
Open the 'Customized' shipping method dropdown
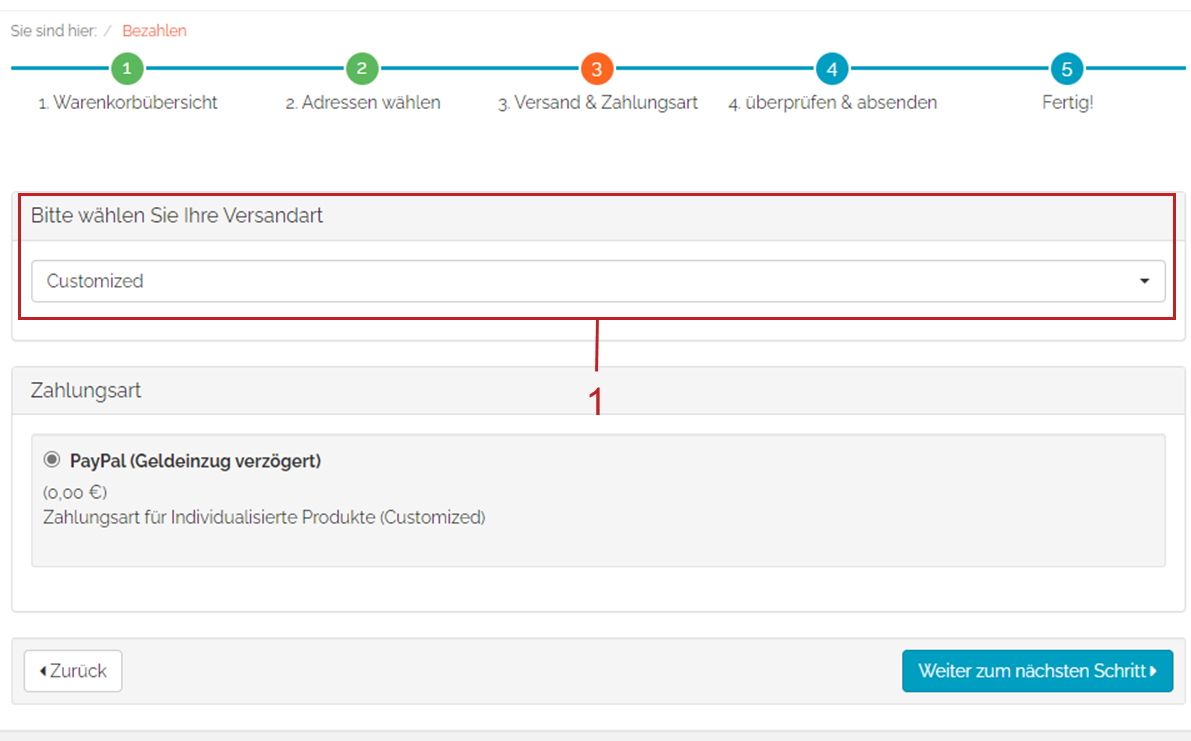597,282
